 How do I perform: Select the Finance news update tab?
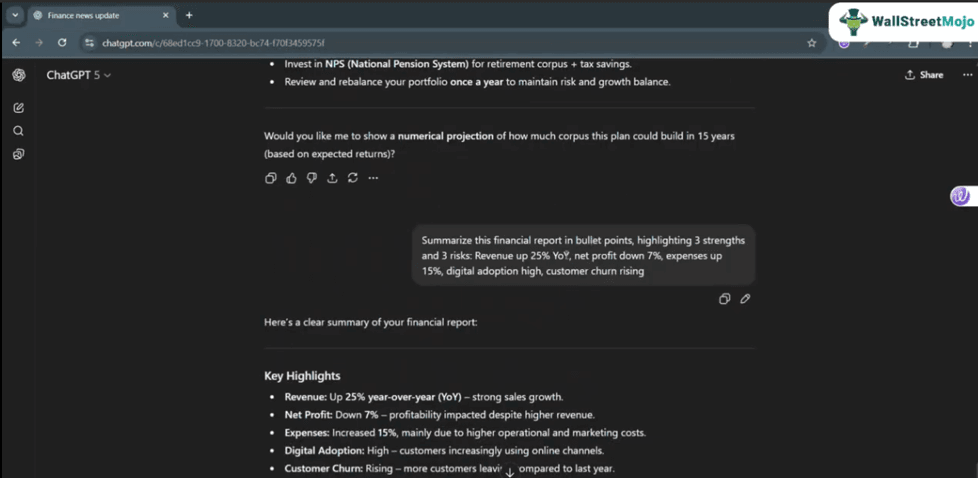click(x=95, y=15)
